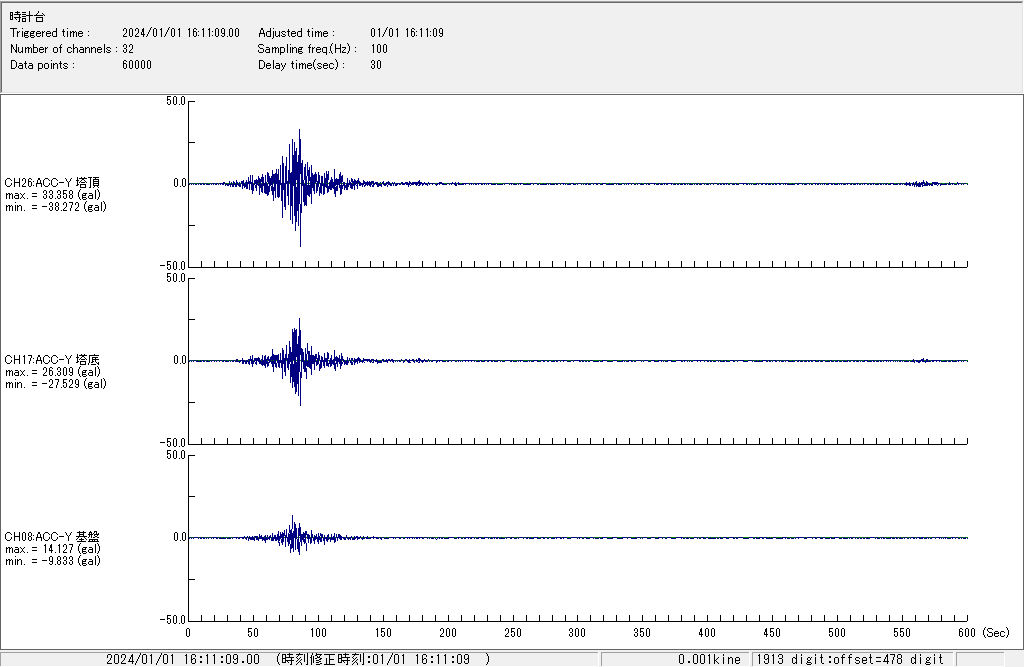This screenshot has width=1024, height=667.
Task: Click the Number of channels value 32
Action: coord(128,49)
